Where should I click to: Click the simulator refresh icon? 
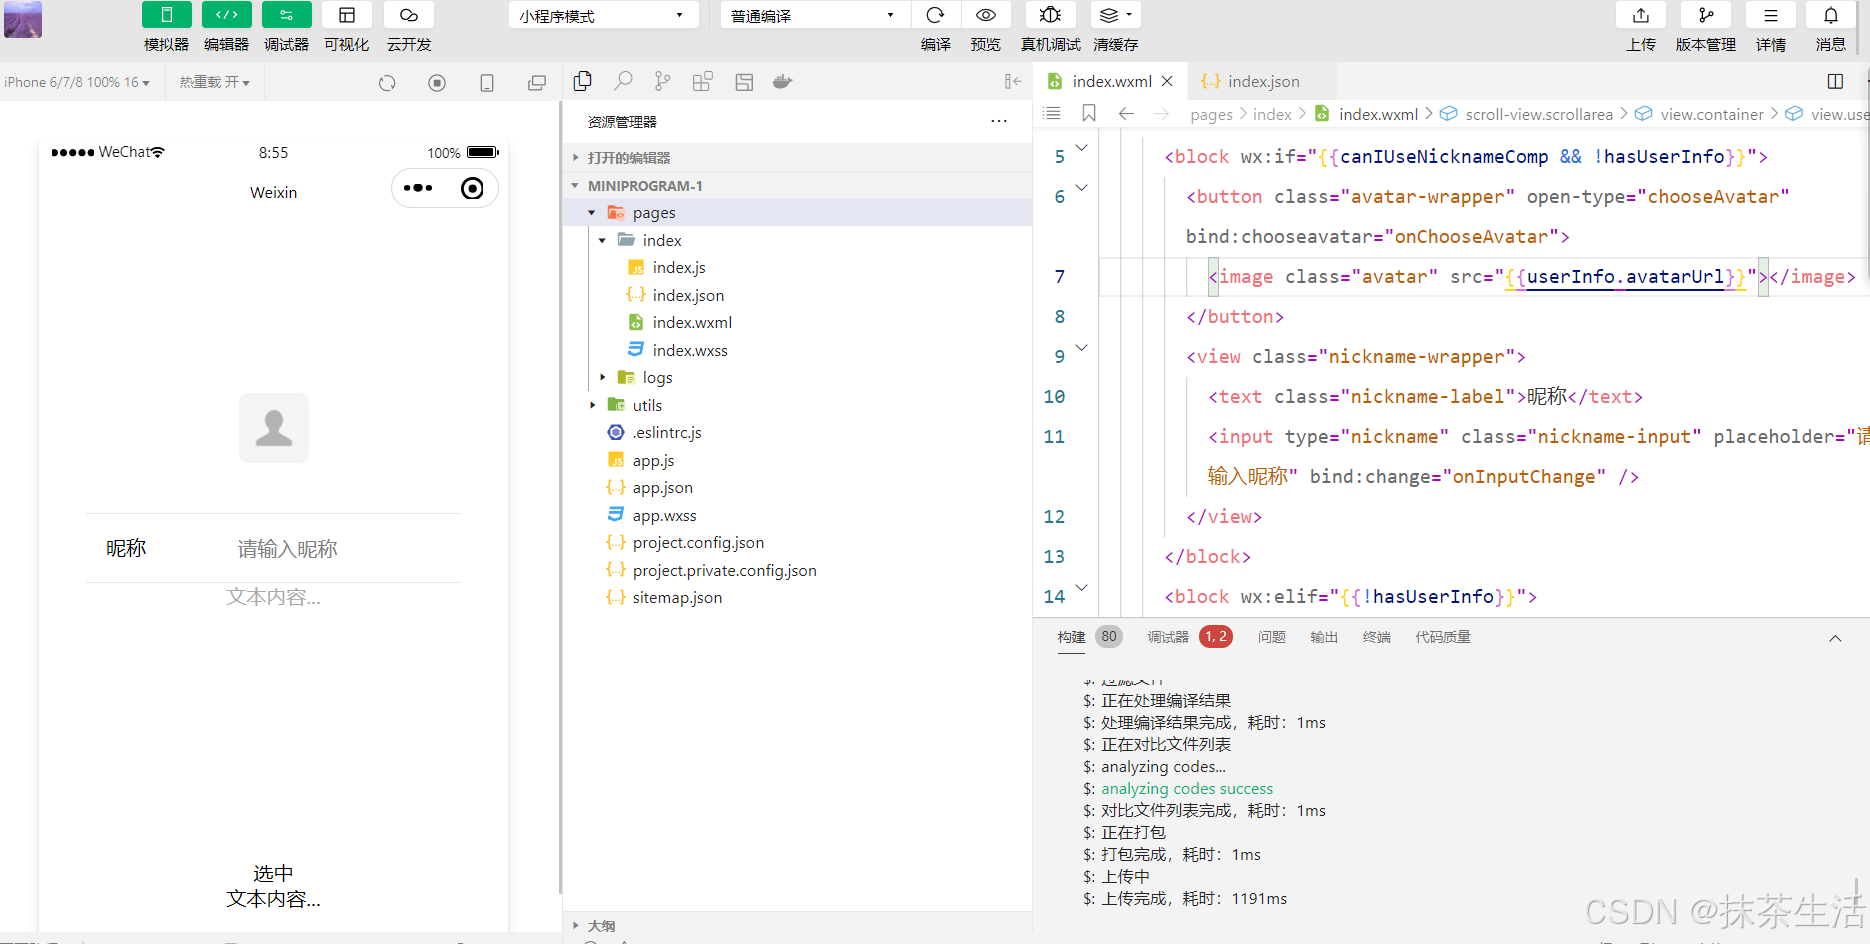click(387, 83)
